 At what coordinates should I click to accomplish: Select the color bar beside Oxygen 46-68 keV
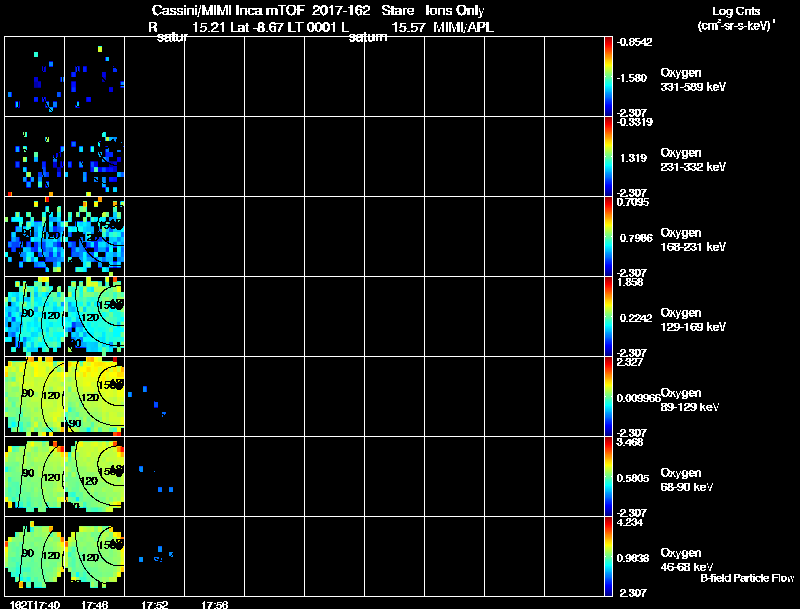click(x=608, y=556)
